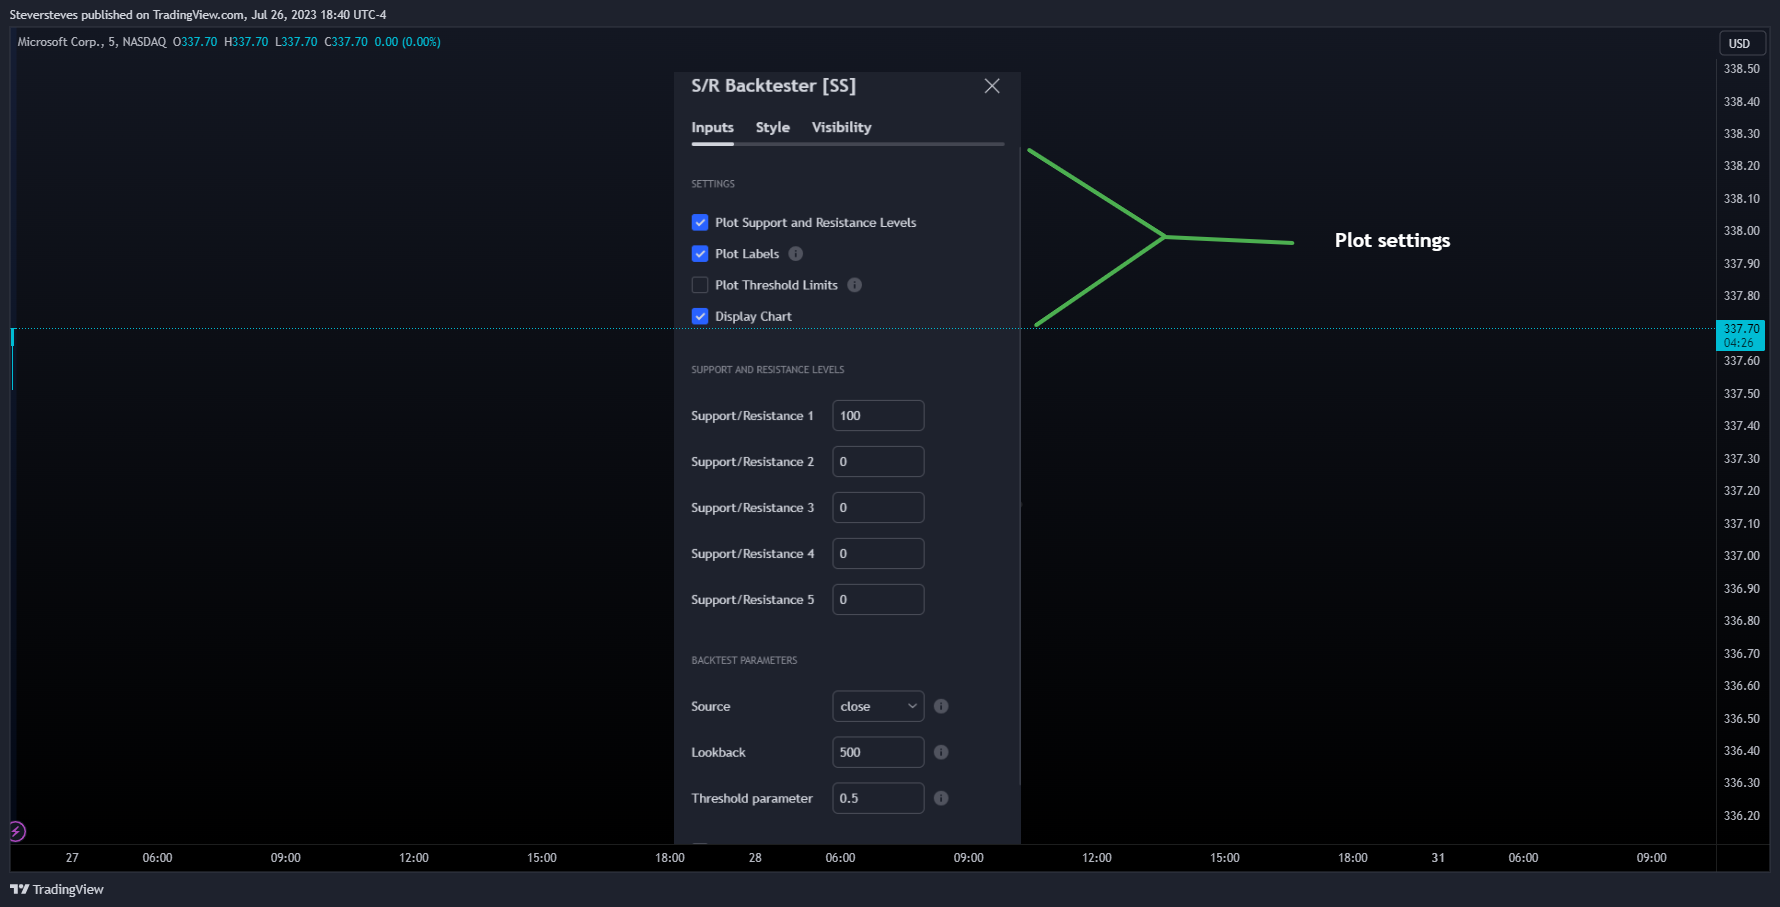The image size is (1780, 907).
Task: Click the 31 date label on time axis
Action: tap(1438, 858)
